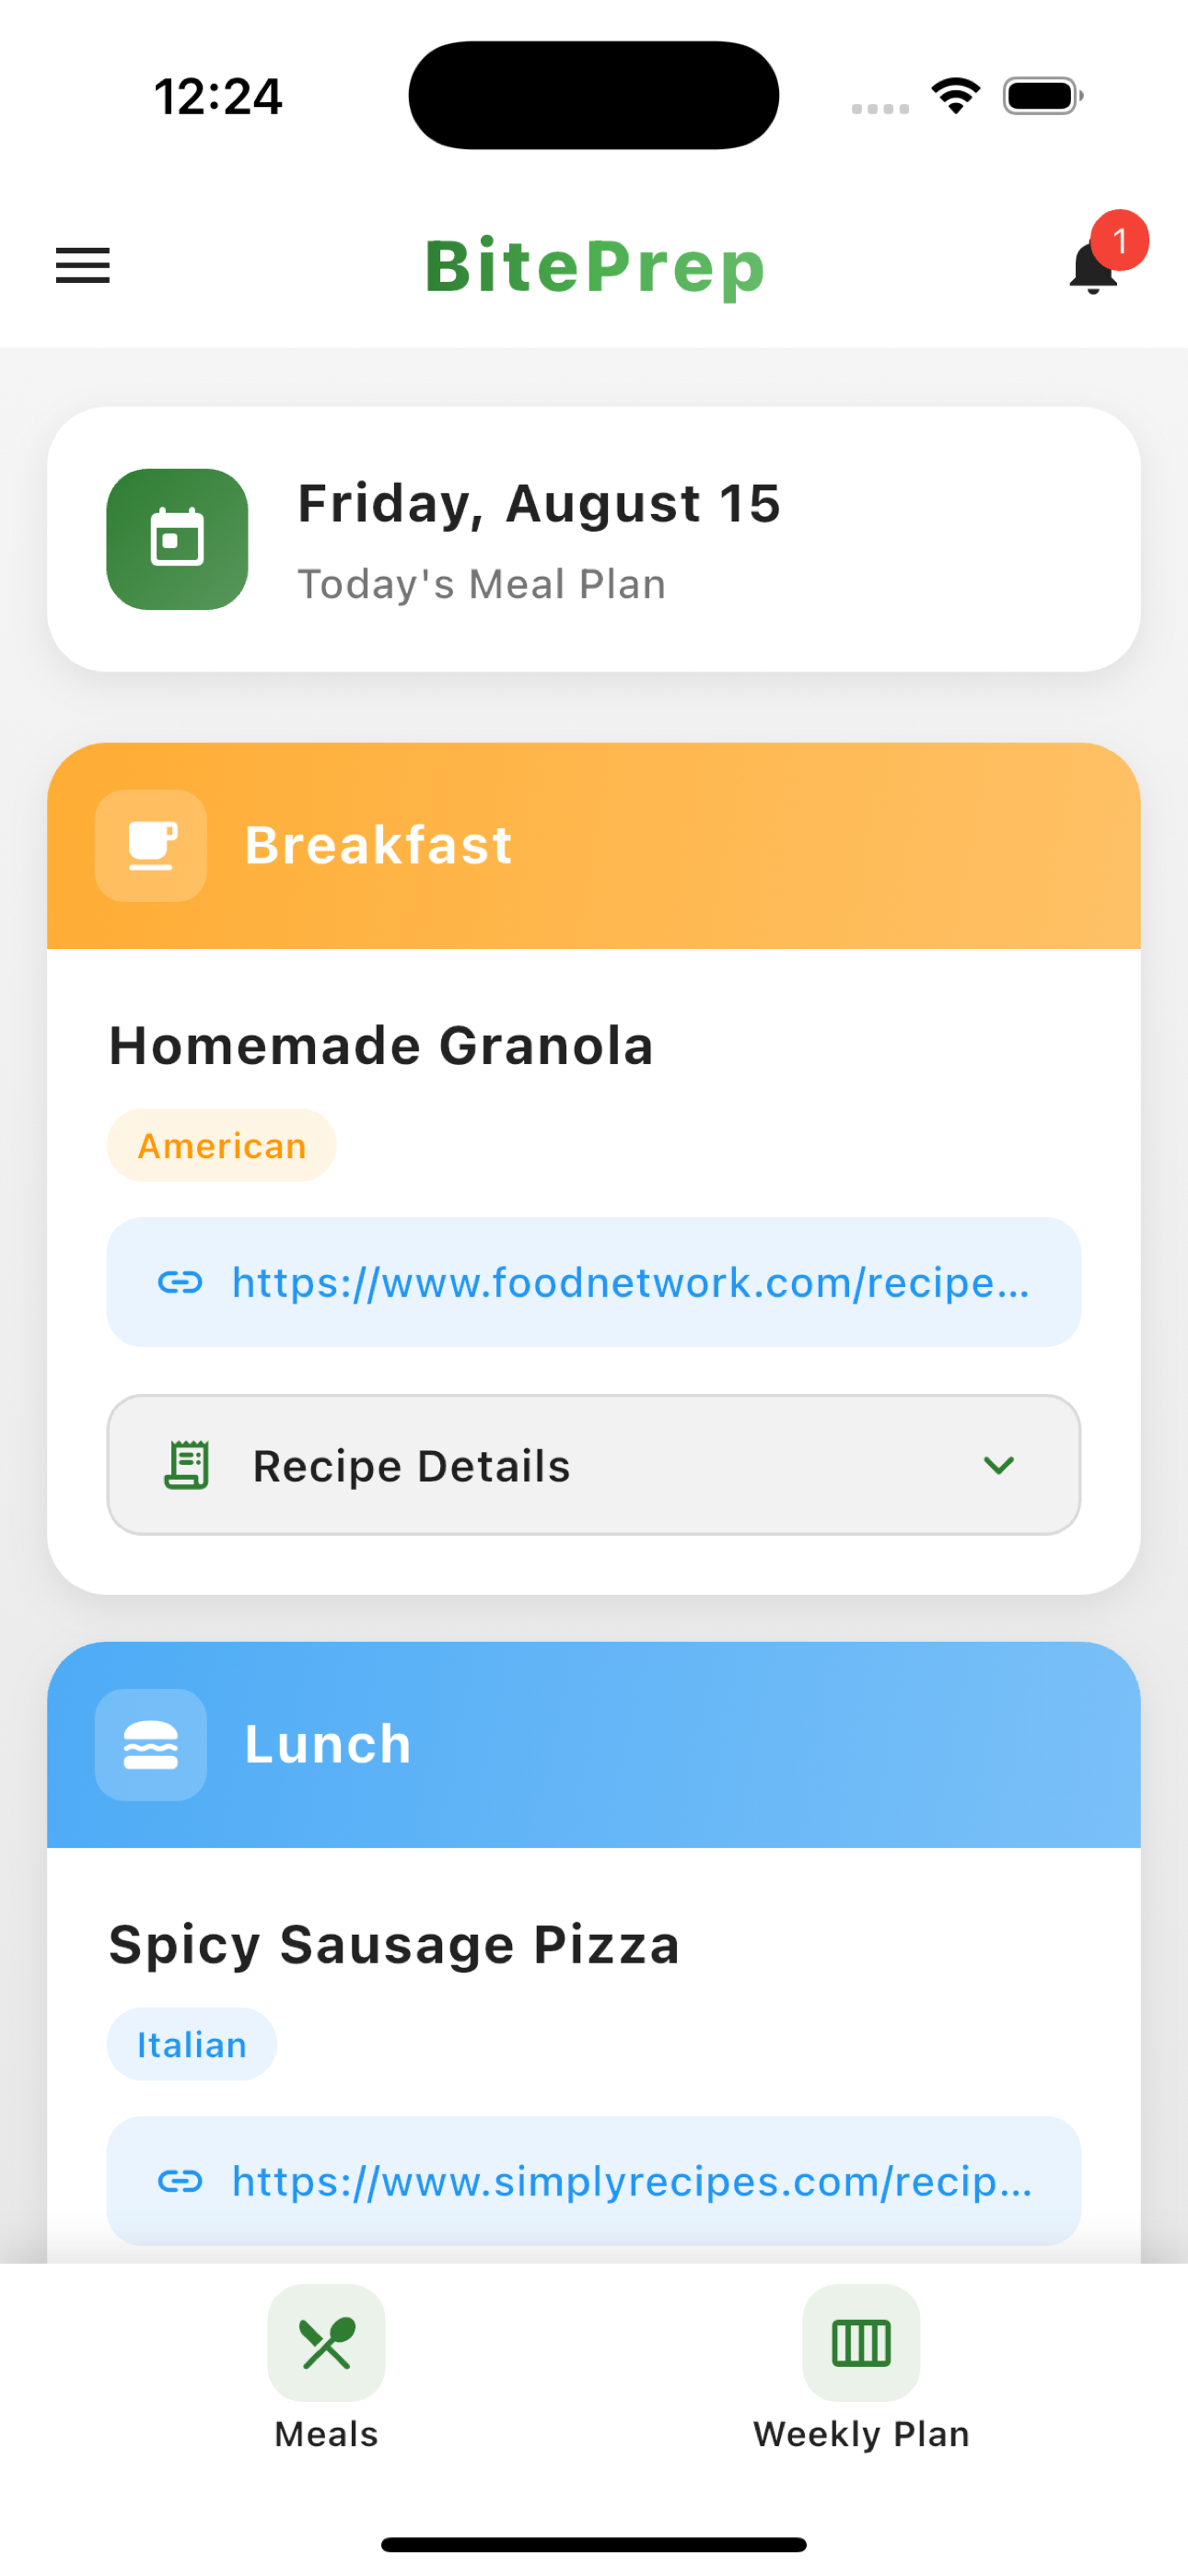The width and height of the screenshot is (1188, 2576).
Task: Tap the Breakfast coffee cup icon
Action: pyautogui.click(x=151, y=846)
